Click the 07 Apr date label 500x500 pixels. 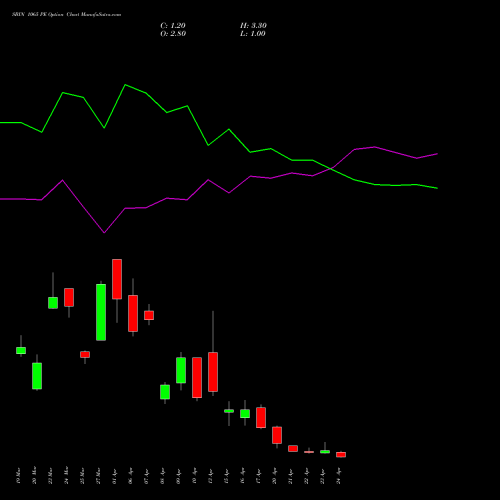click(x=146, y=476)
